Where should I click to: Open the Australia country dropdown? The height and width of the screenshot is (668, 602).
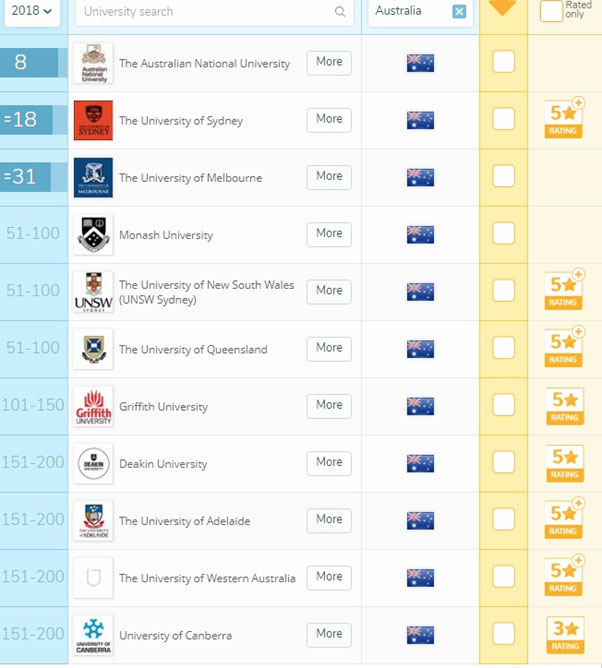(410, 12)
